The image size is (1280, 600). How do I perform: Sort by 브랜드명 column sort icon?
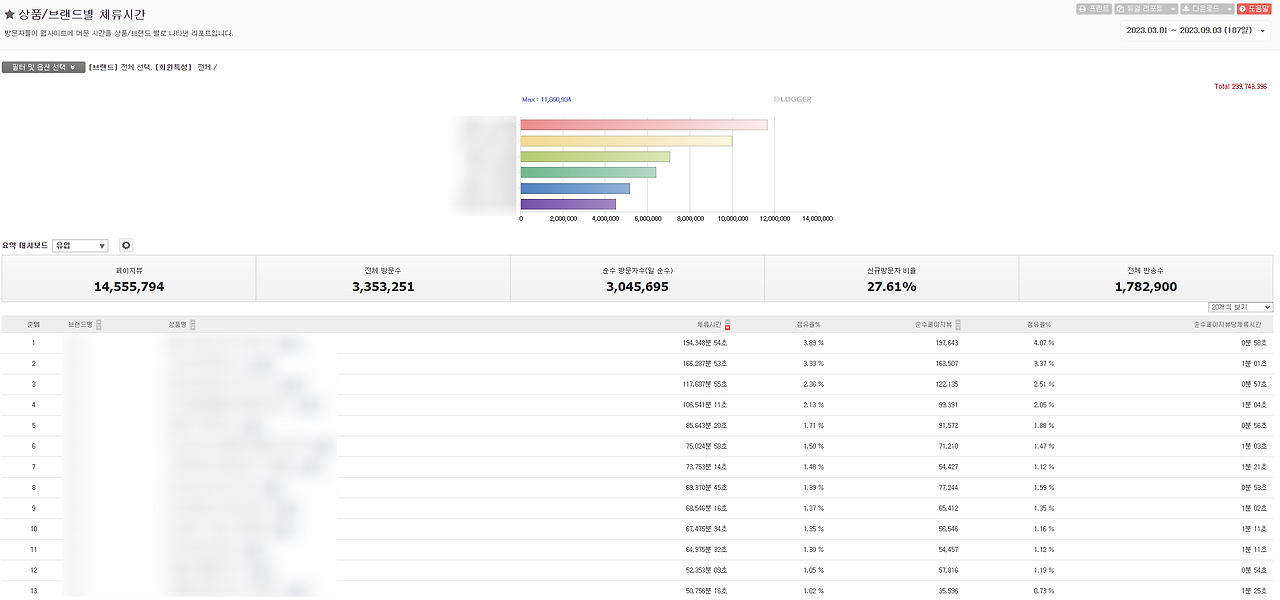99,325
